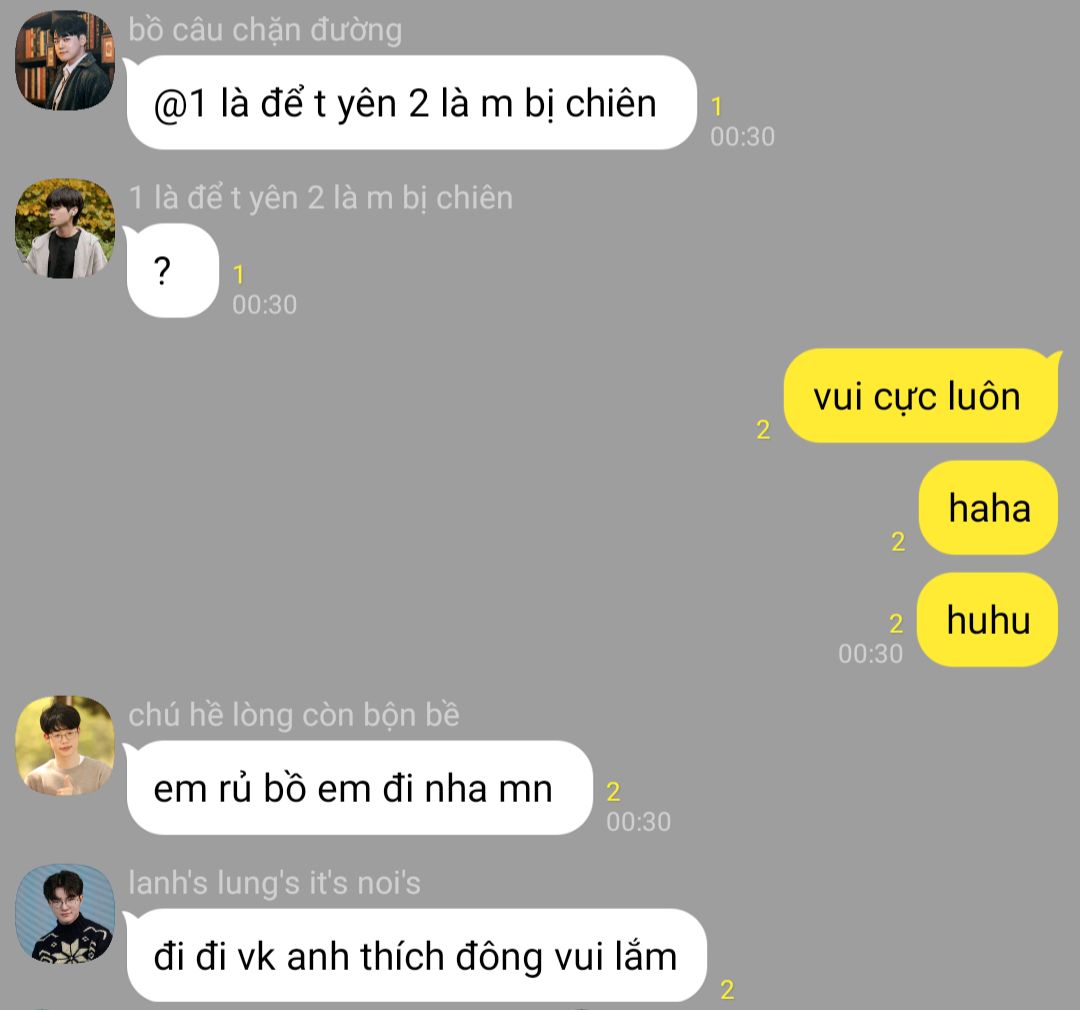Select message 'em rủ bồ em đi nha mn'
This screenshot has width=1080, height=1010.
click(x=360, y=787)
